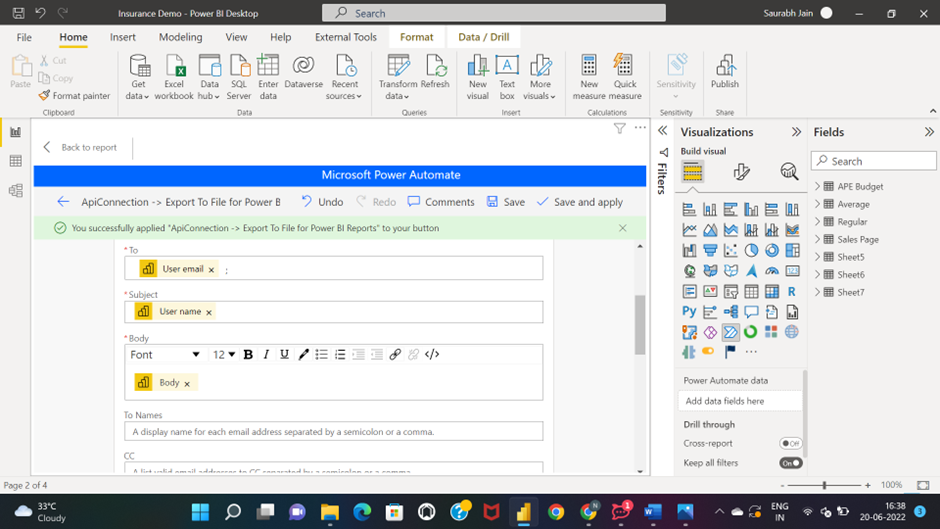
Task: Toggle Cross-report drill through
Action: (790, 443)
